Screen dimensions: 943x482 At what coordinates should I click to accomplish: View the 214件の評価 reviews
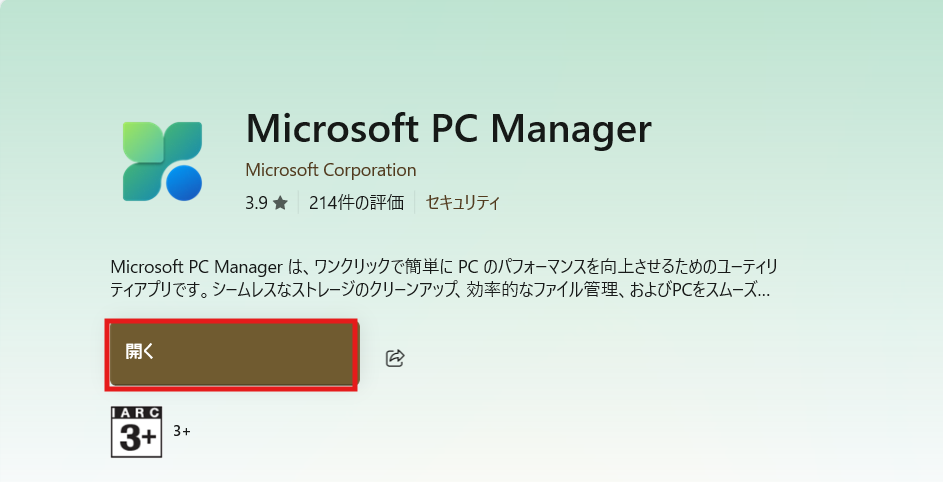pos(356,203)
